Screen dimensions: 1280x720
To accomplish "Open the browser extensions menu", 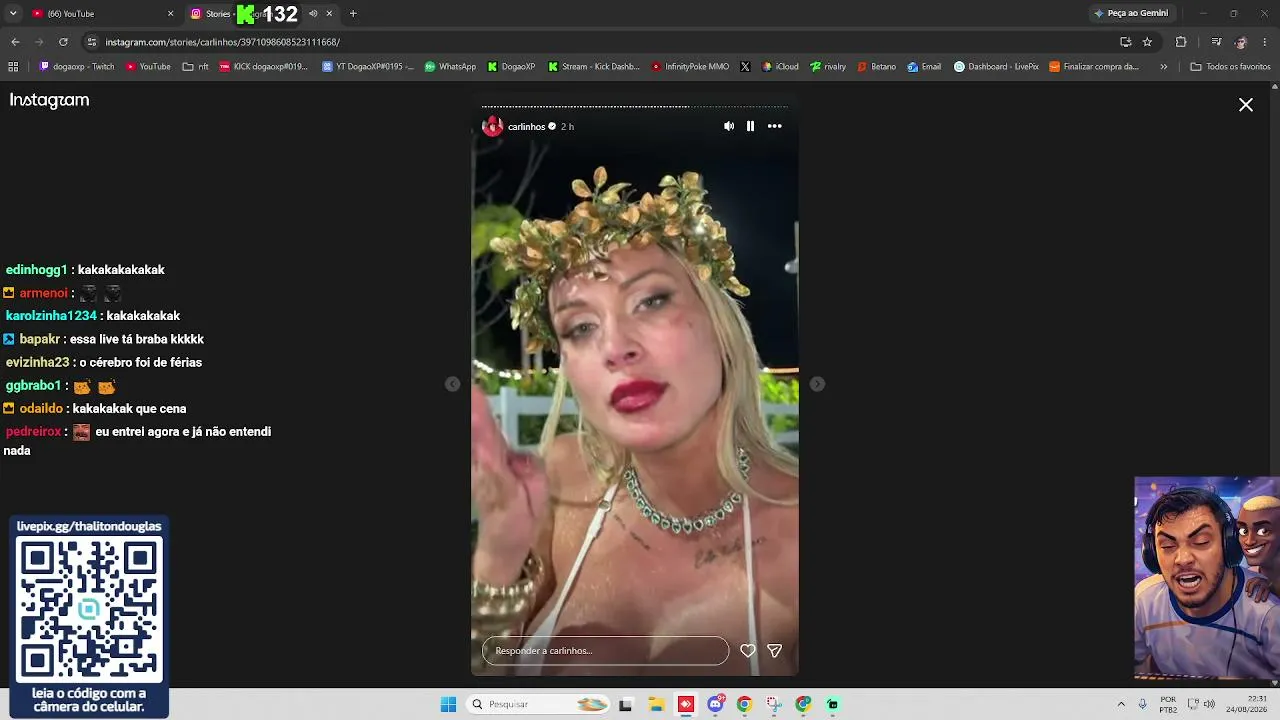I will [x=1181, y=42].
